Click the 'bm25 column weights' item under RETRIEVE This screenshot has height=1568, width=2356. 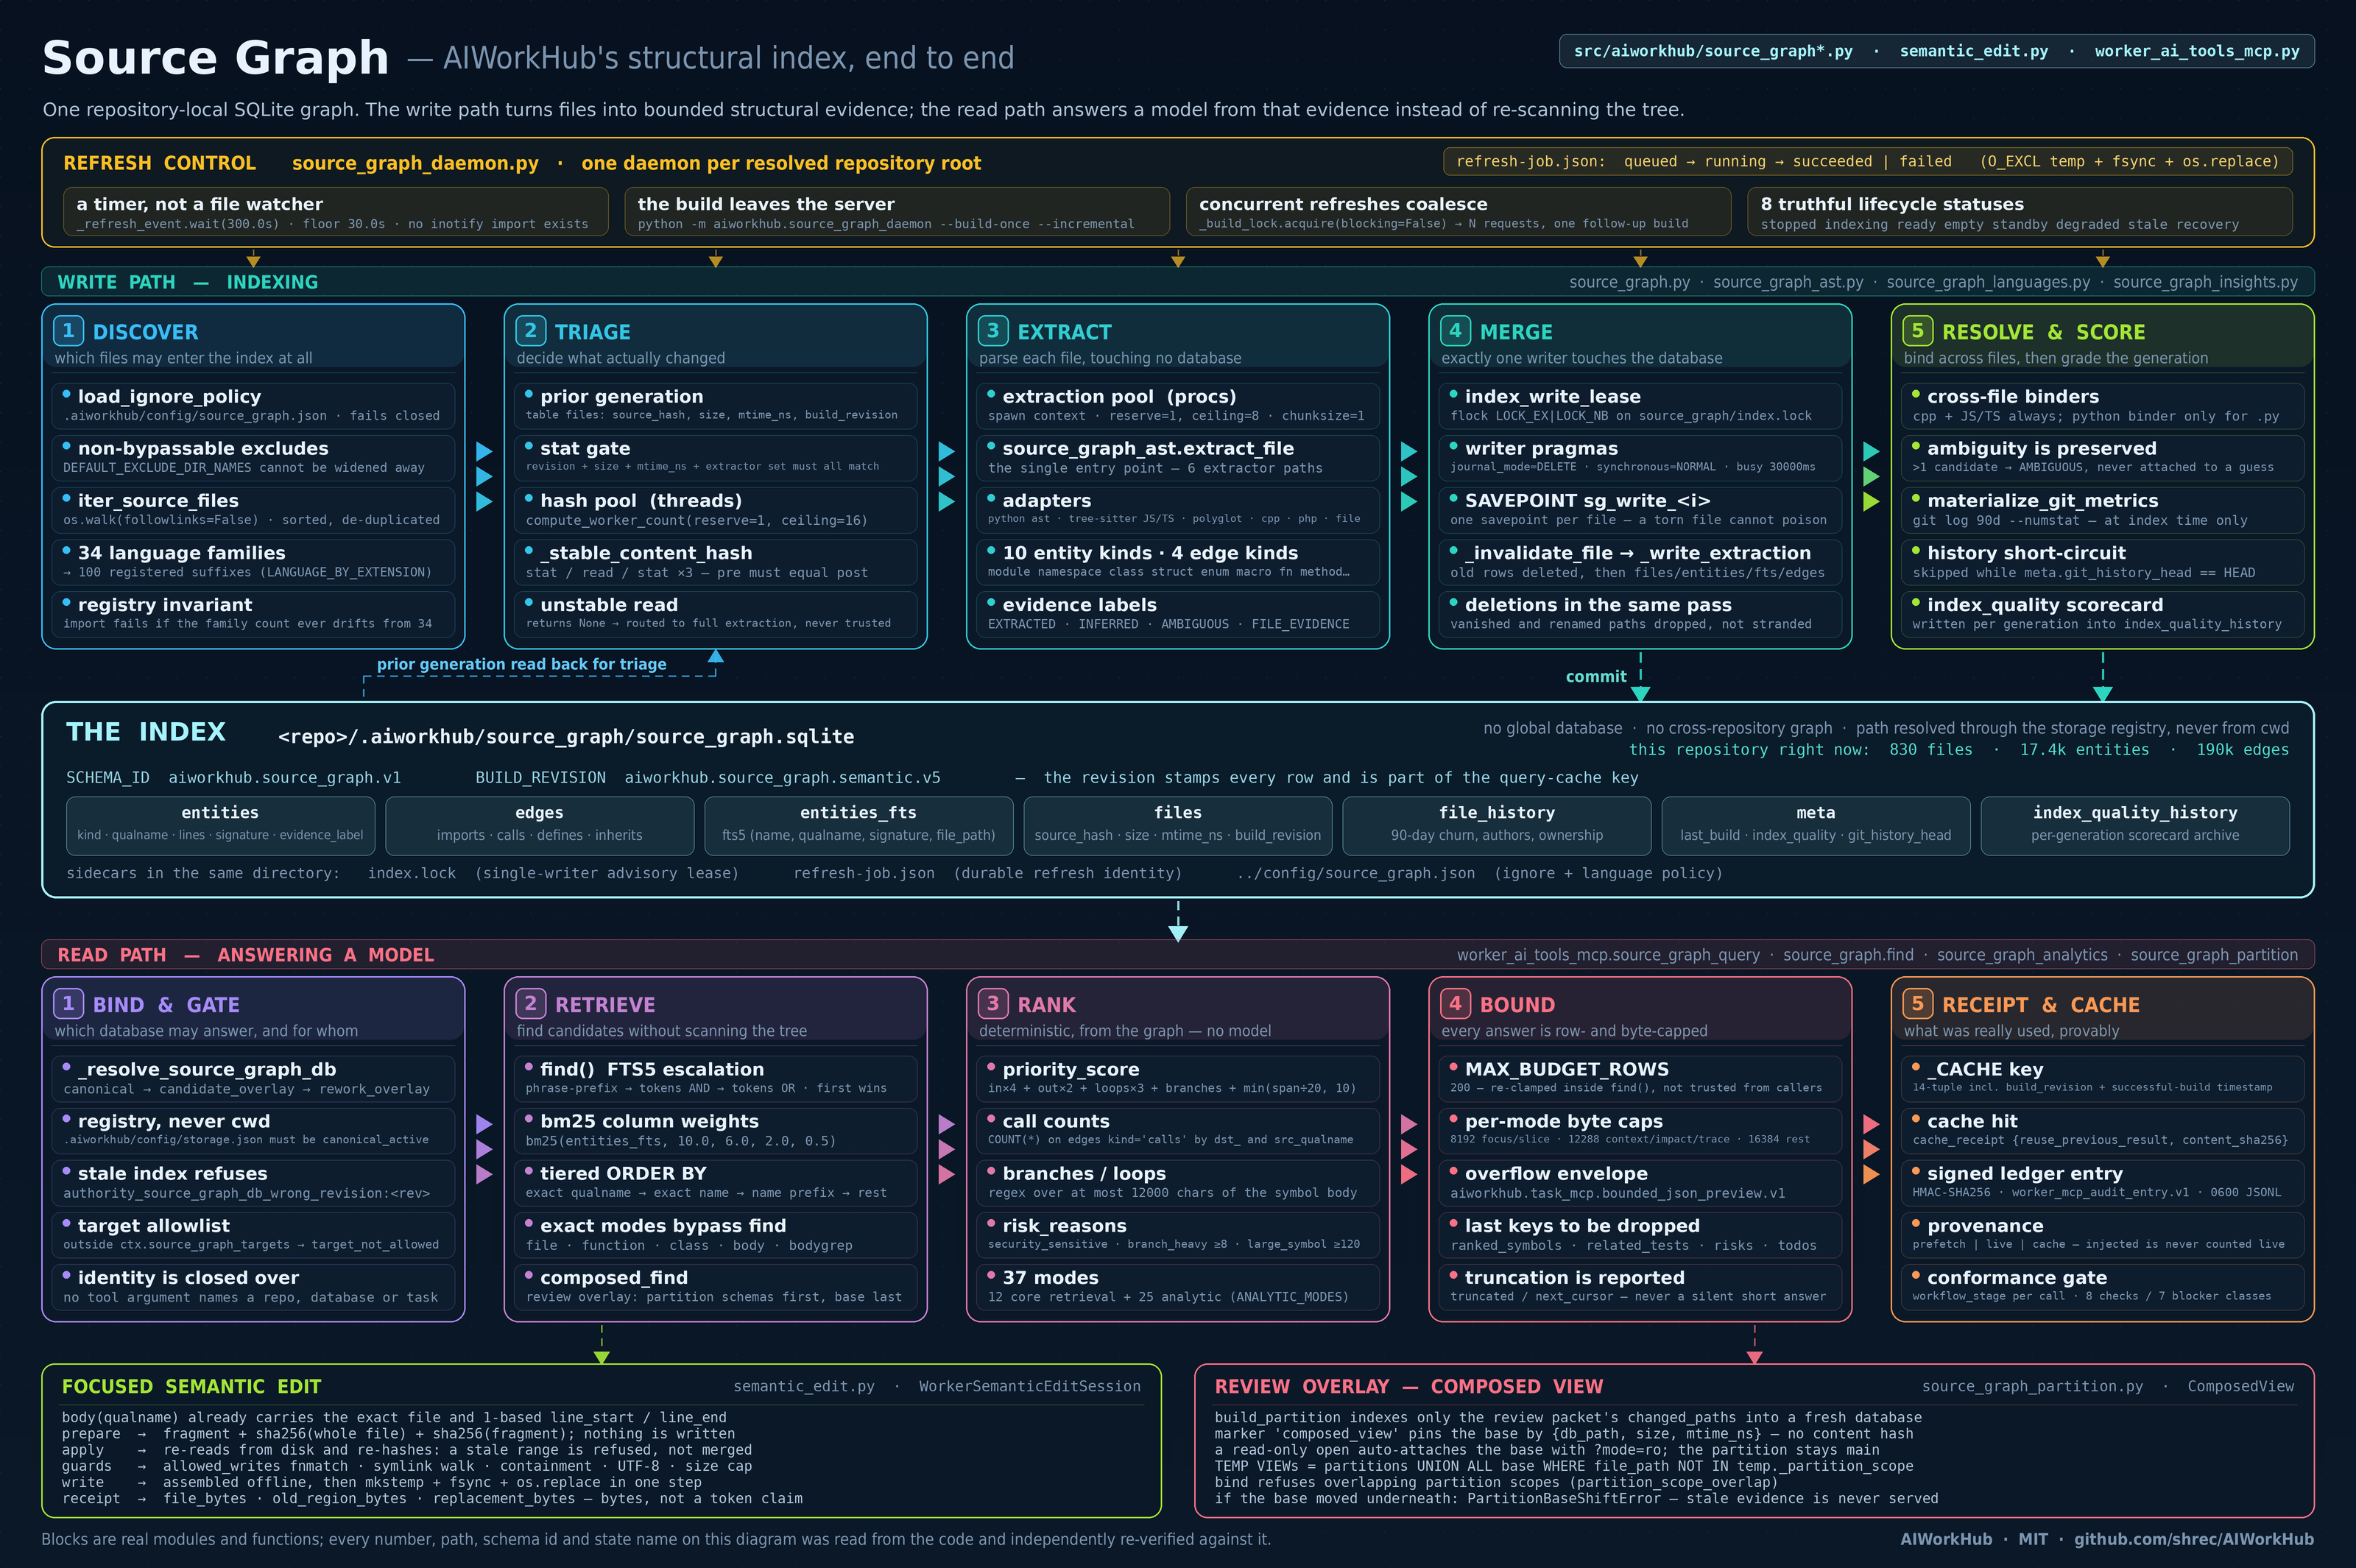[x=716, y=1130]
